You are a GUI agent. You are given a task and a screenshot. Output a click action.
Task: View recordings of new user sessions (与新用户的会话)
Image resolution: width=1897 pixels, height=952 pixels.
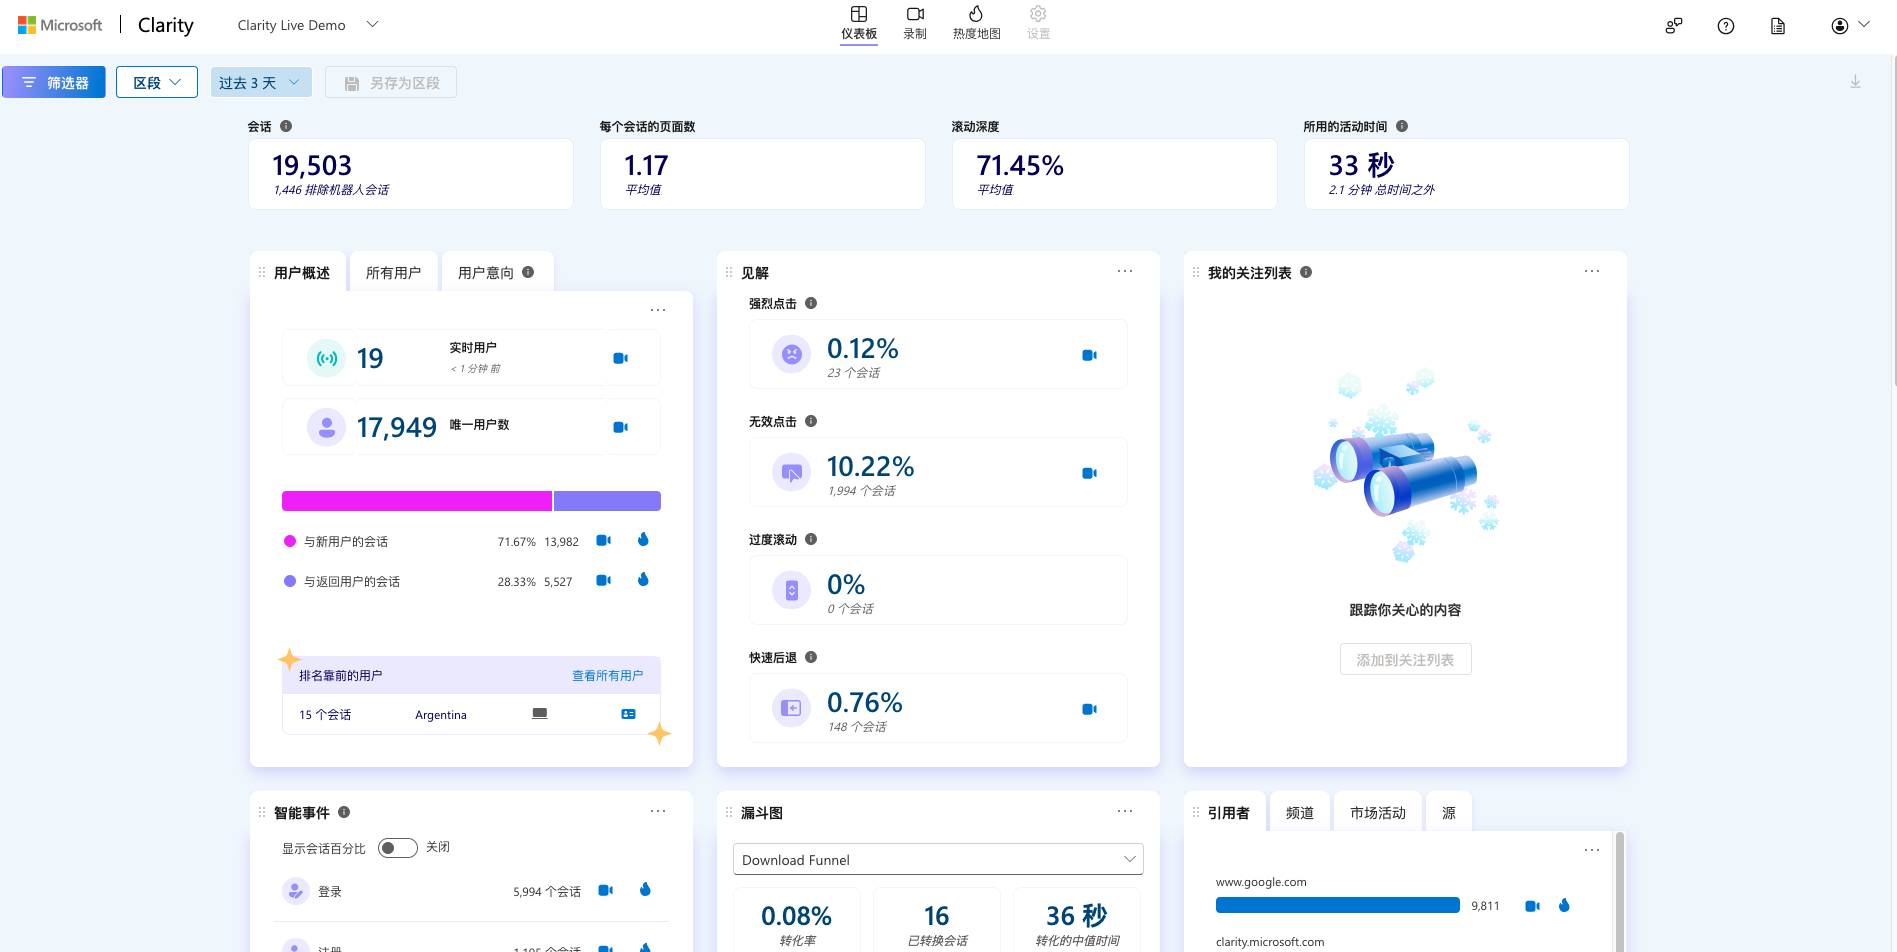pyautogui.click(x=603, y=540)
